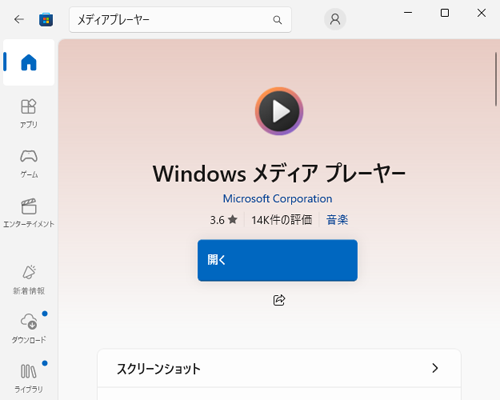Screen dimensions: 500x400
Task: Maximize the Microsoft Store window
Action: pos(445,13)
